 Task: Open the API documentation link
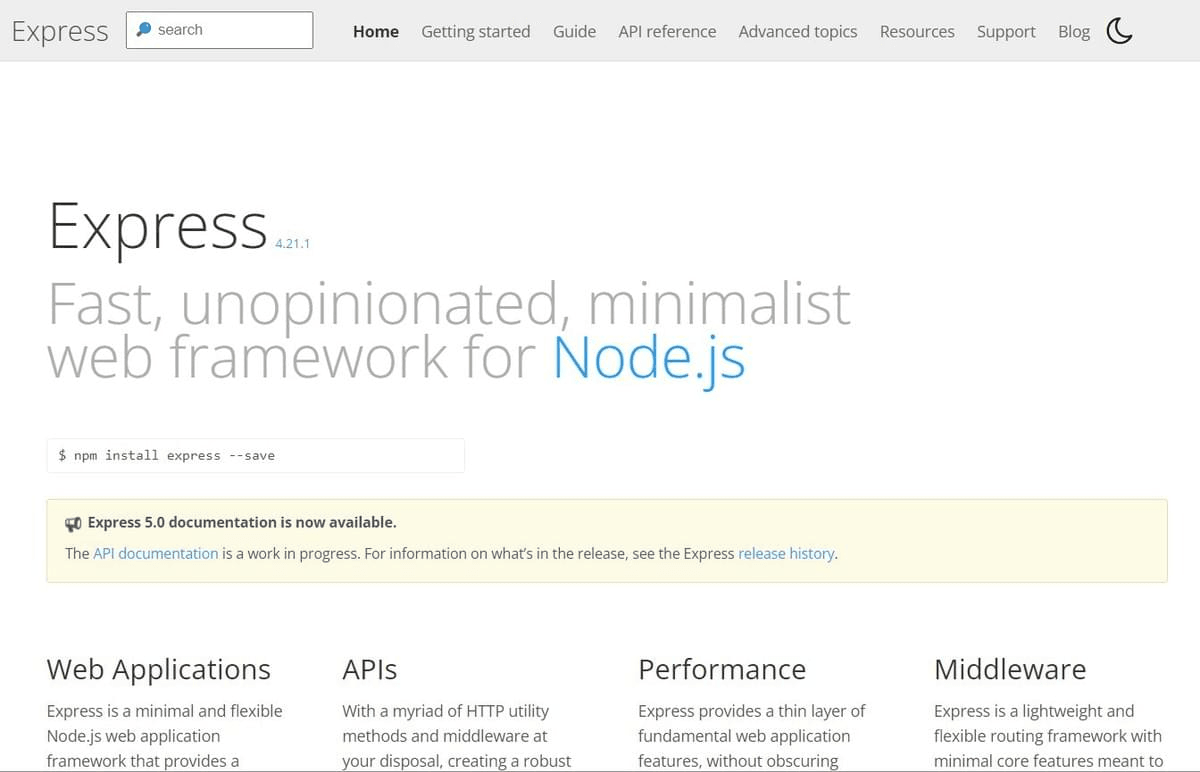[155, 553]
